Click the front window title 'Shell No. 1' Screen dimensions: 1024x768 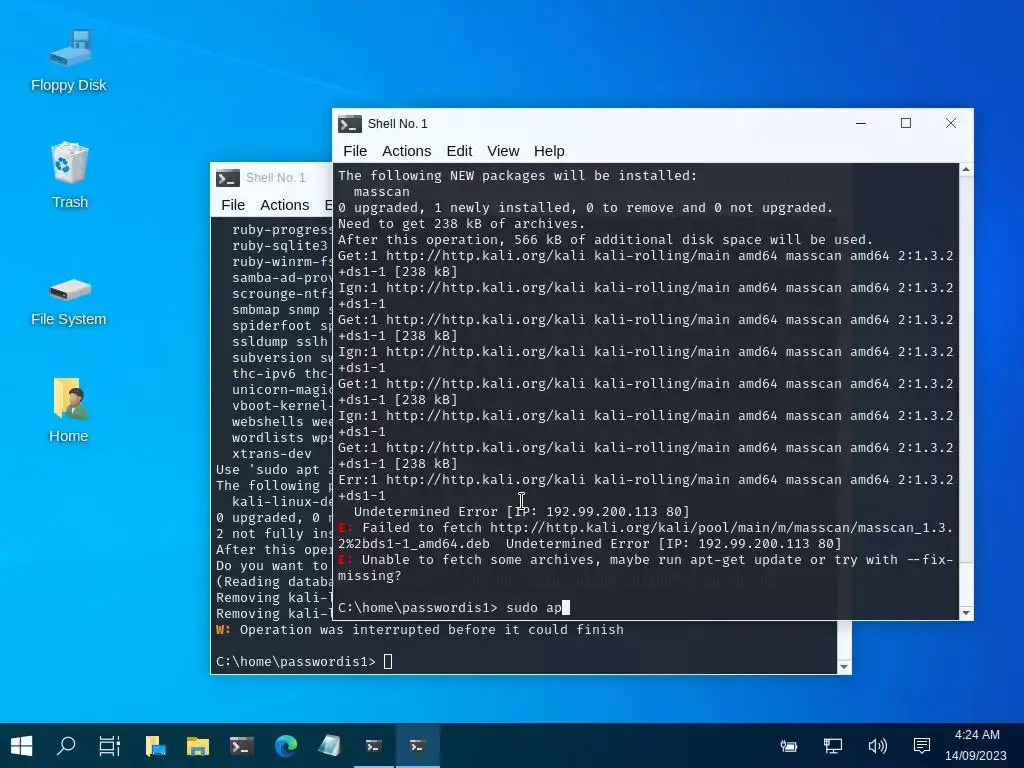point(398,124)
